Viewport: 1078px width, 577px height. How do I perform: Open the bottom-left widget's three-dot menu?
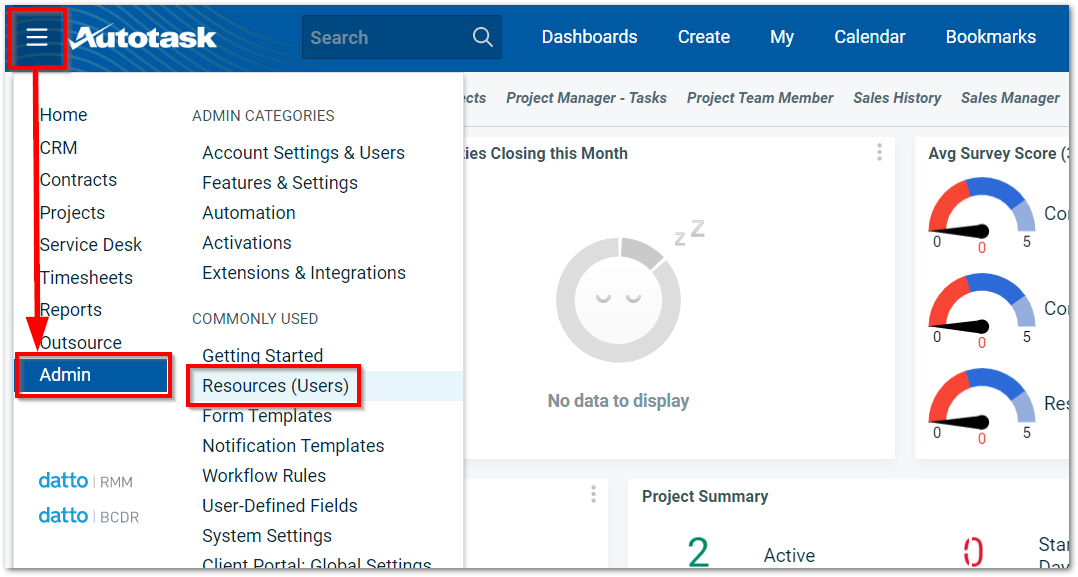click(x=593, y=493)
